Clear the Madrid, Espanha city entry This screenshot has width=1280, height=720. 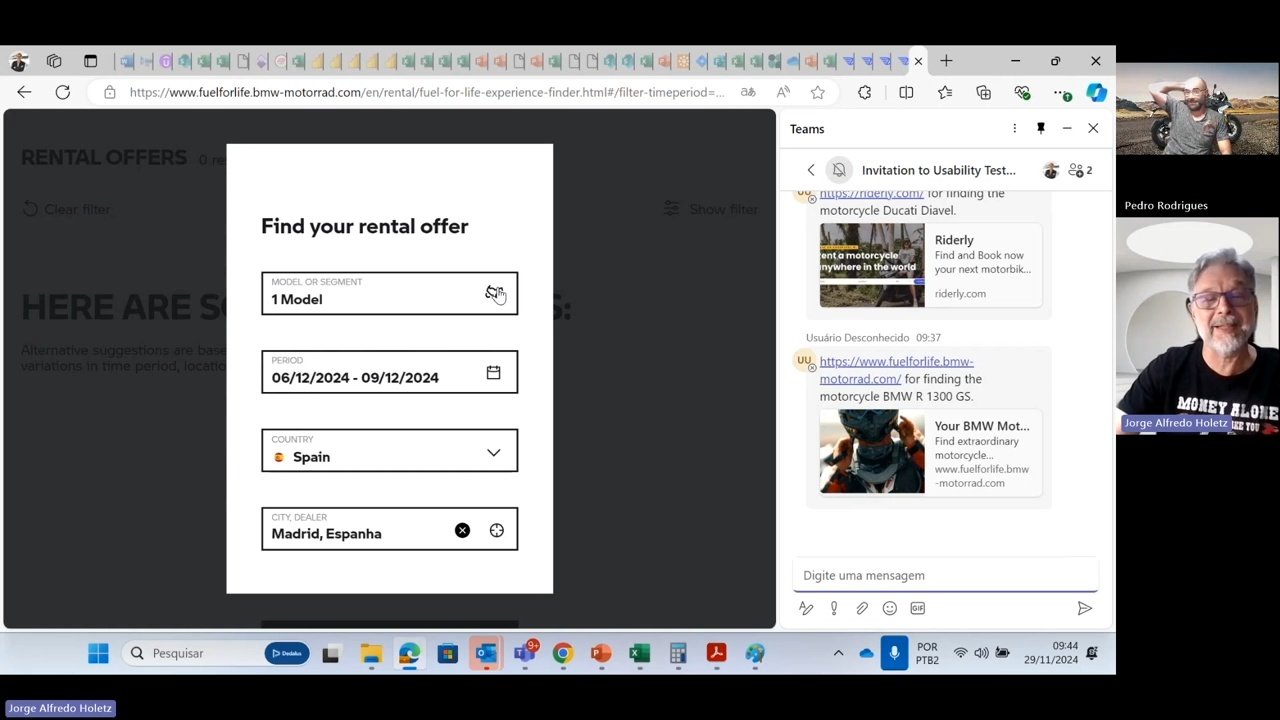click(x=462, y=531)
